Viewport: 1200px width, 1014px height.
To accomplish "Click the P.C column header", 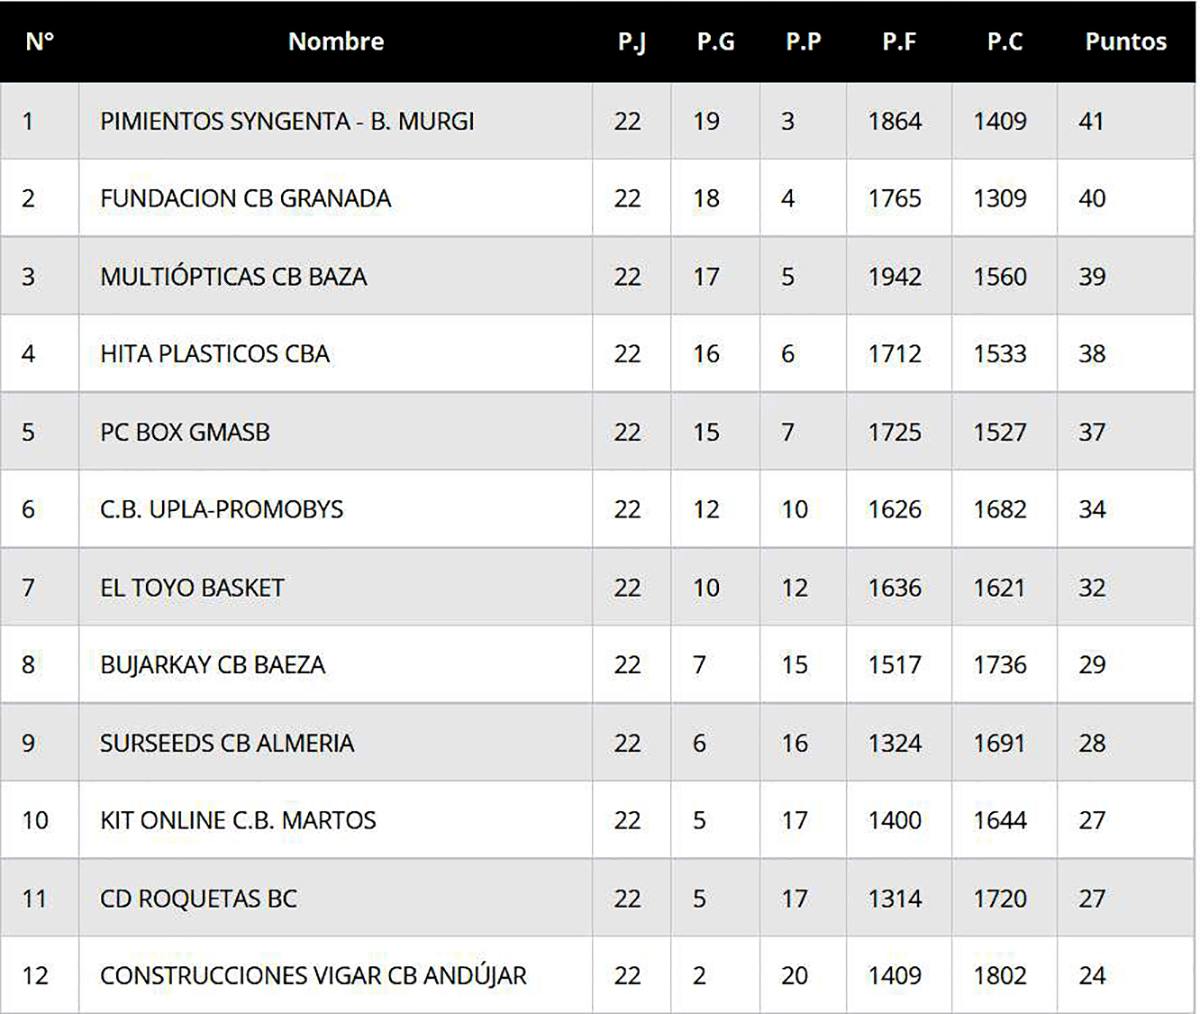I will (x=1004, y=41).
